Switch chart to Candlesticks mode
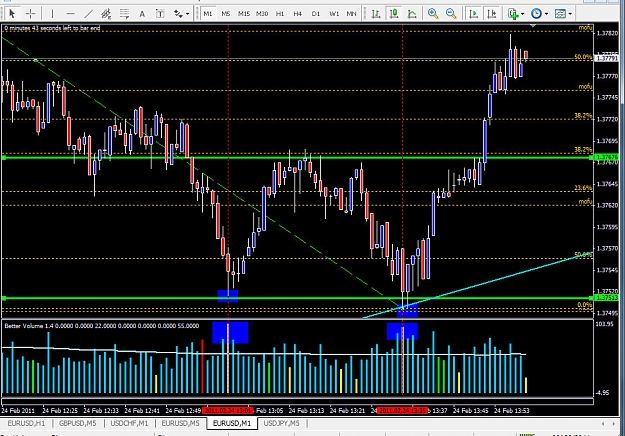 click(394, 14)
